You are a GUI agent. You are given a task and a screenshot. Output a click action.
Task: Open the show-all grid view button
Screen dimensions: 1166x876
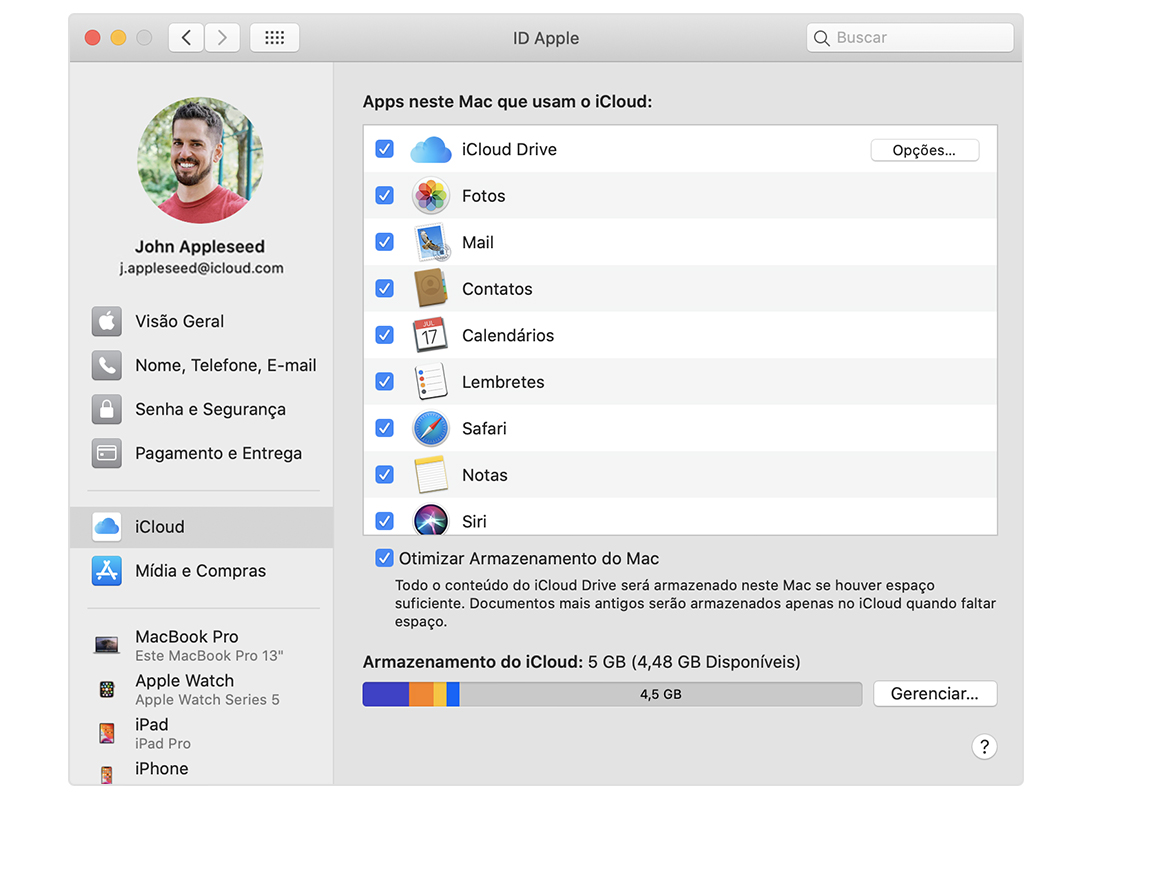(274, 38)
